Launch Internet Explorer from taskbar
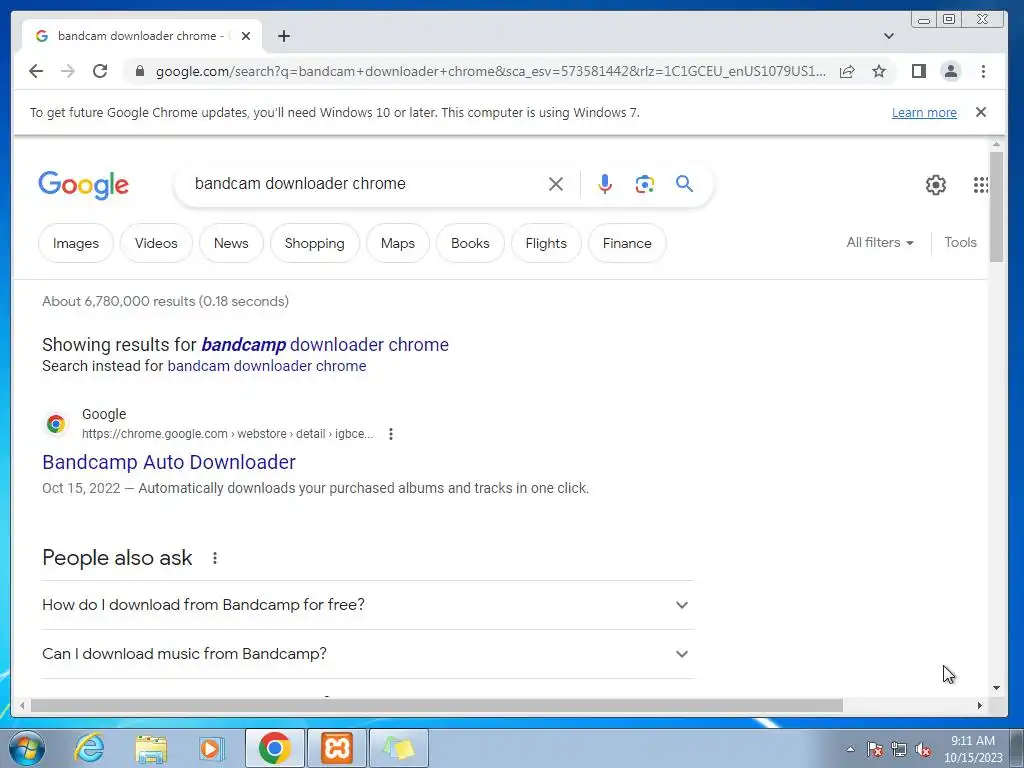The height and width of the screenshot is (768, 1024). pyautogui.click(x=89, y=748)
